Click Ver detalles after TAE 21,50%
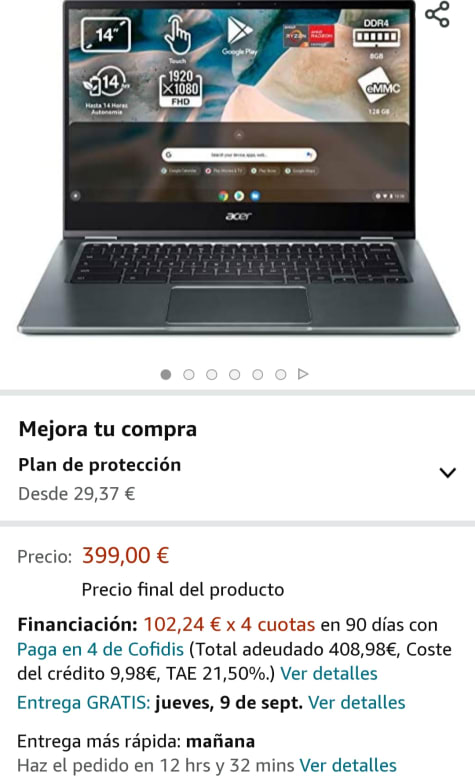This screenshot has height=778, width=475. coord(329,673)
